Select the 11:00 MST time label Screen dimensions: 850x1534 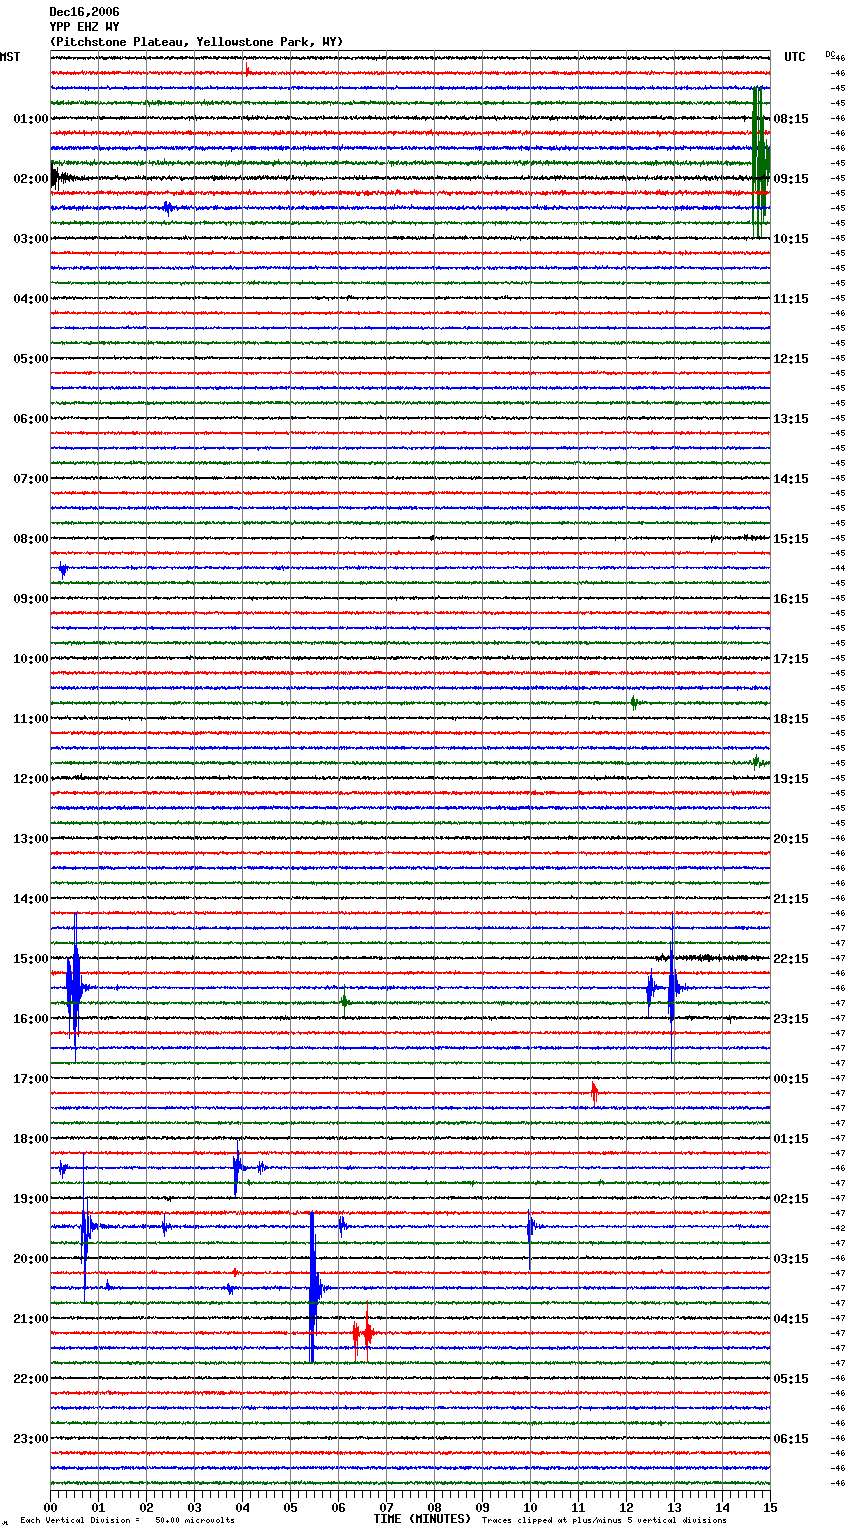point(31,719)
